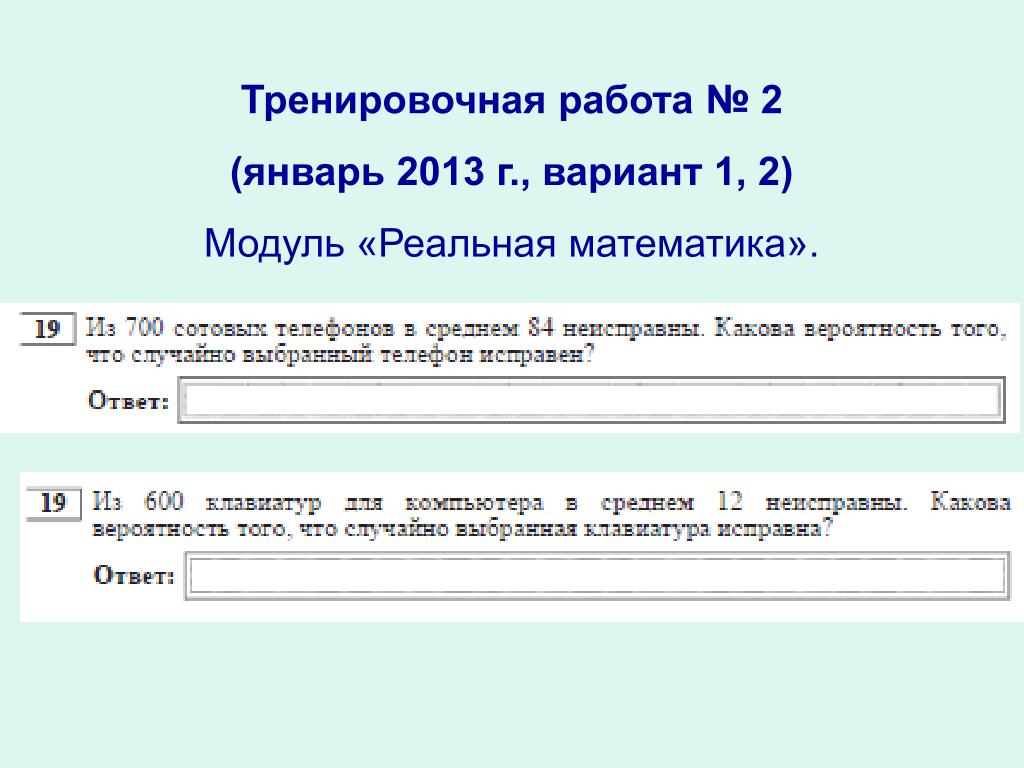Click the line 'случайно выбранная клавиатура исправна?'
Viewport: 1024px width, 768px height.
pyautogui.click(x=588, y=528)
